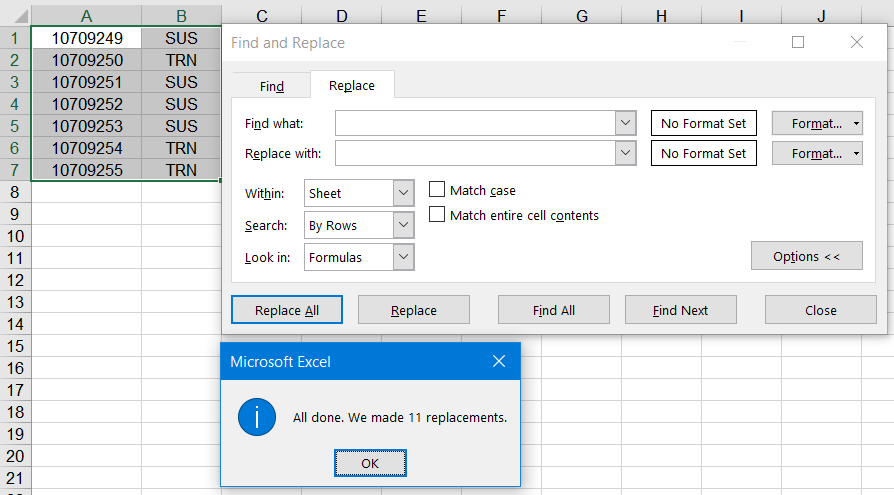Click cell containing 10709250
Screen dimensions: 894x495
click(87, 60)
